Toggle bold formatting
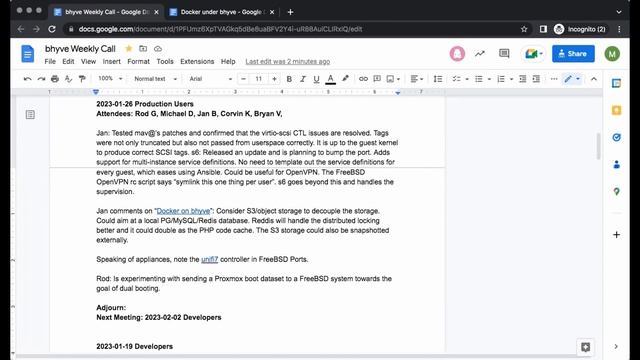The width and height of the screenshot is (640, 360). point(289,79)
